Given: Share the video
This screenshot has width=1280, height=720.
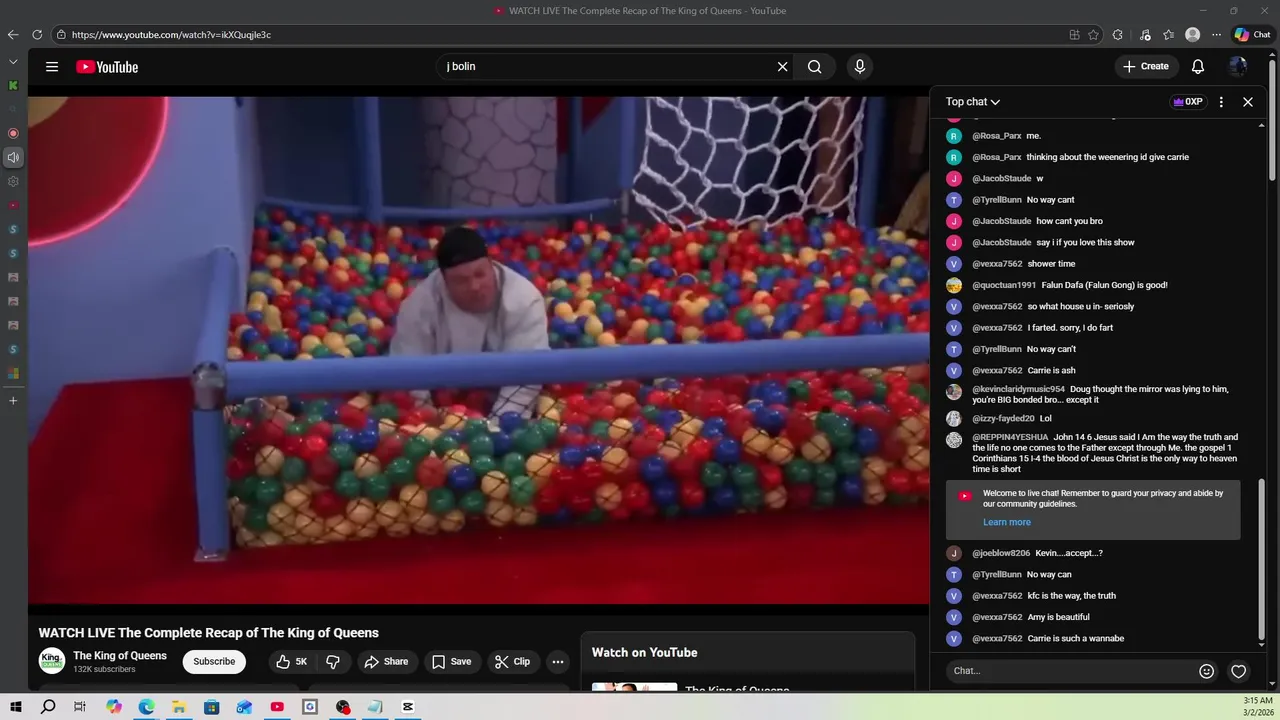Looking at the screenshot, I should click(386, 661).
